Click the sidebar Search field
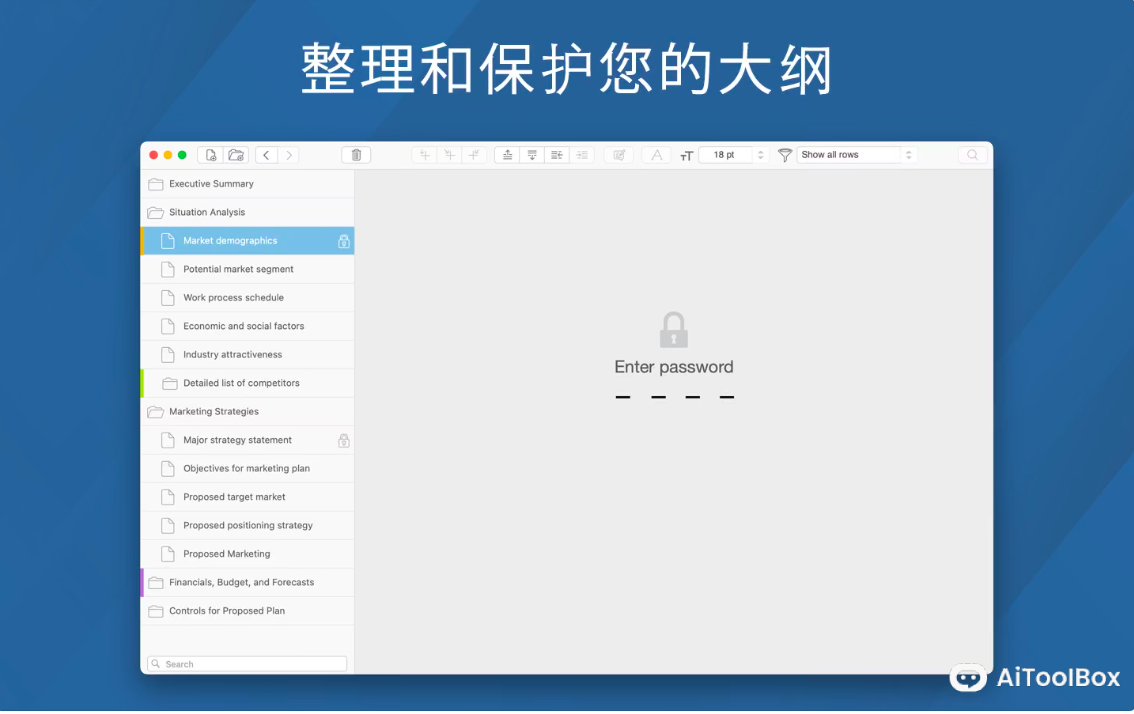 [x=247, y=664]
